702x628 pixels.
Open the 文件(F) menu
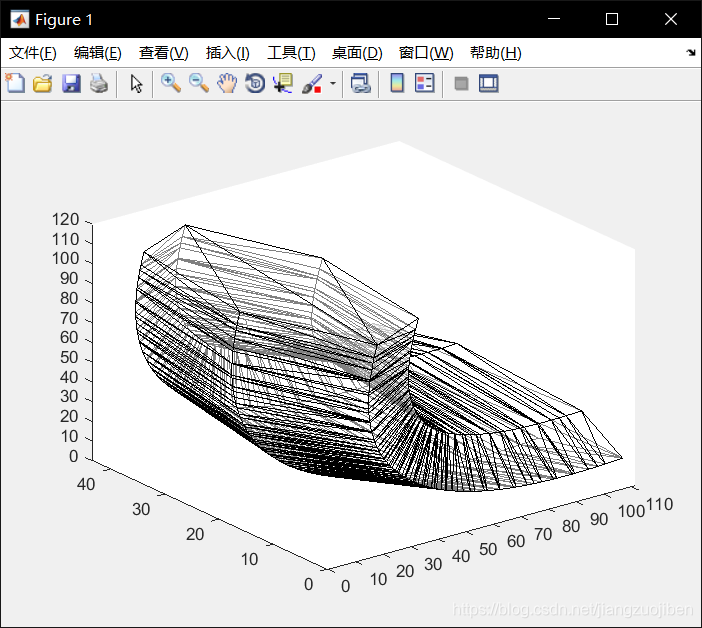33,53
